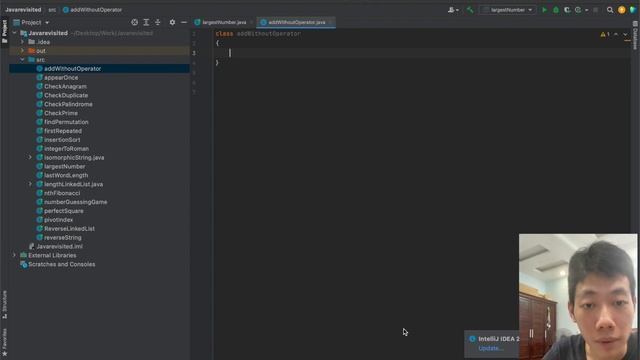Open the user account dropdown icon
This screenshot has width=640, height=360.
tap(453, 10)
